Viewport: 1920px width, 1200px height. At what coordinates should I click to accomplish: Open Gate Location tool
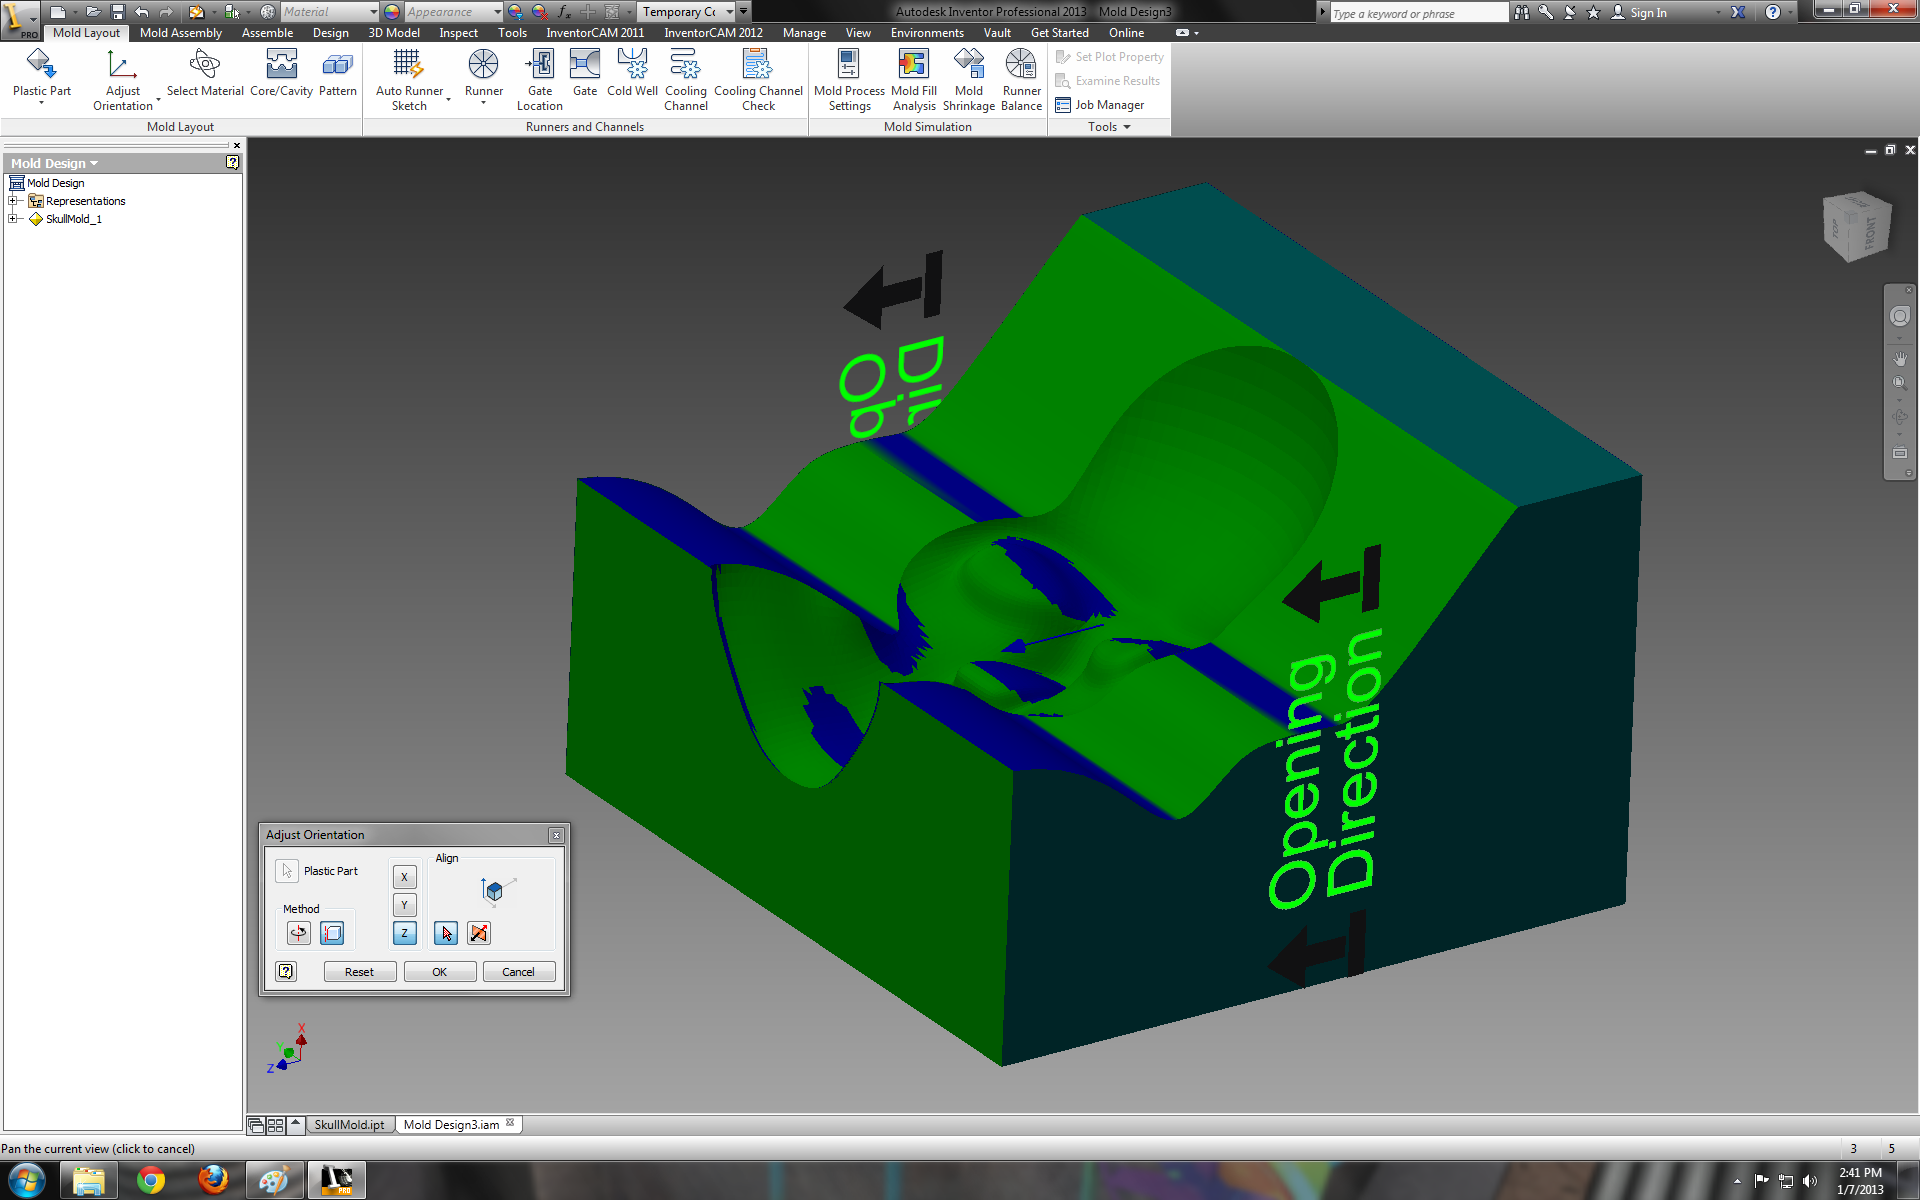point(539,79)
